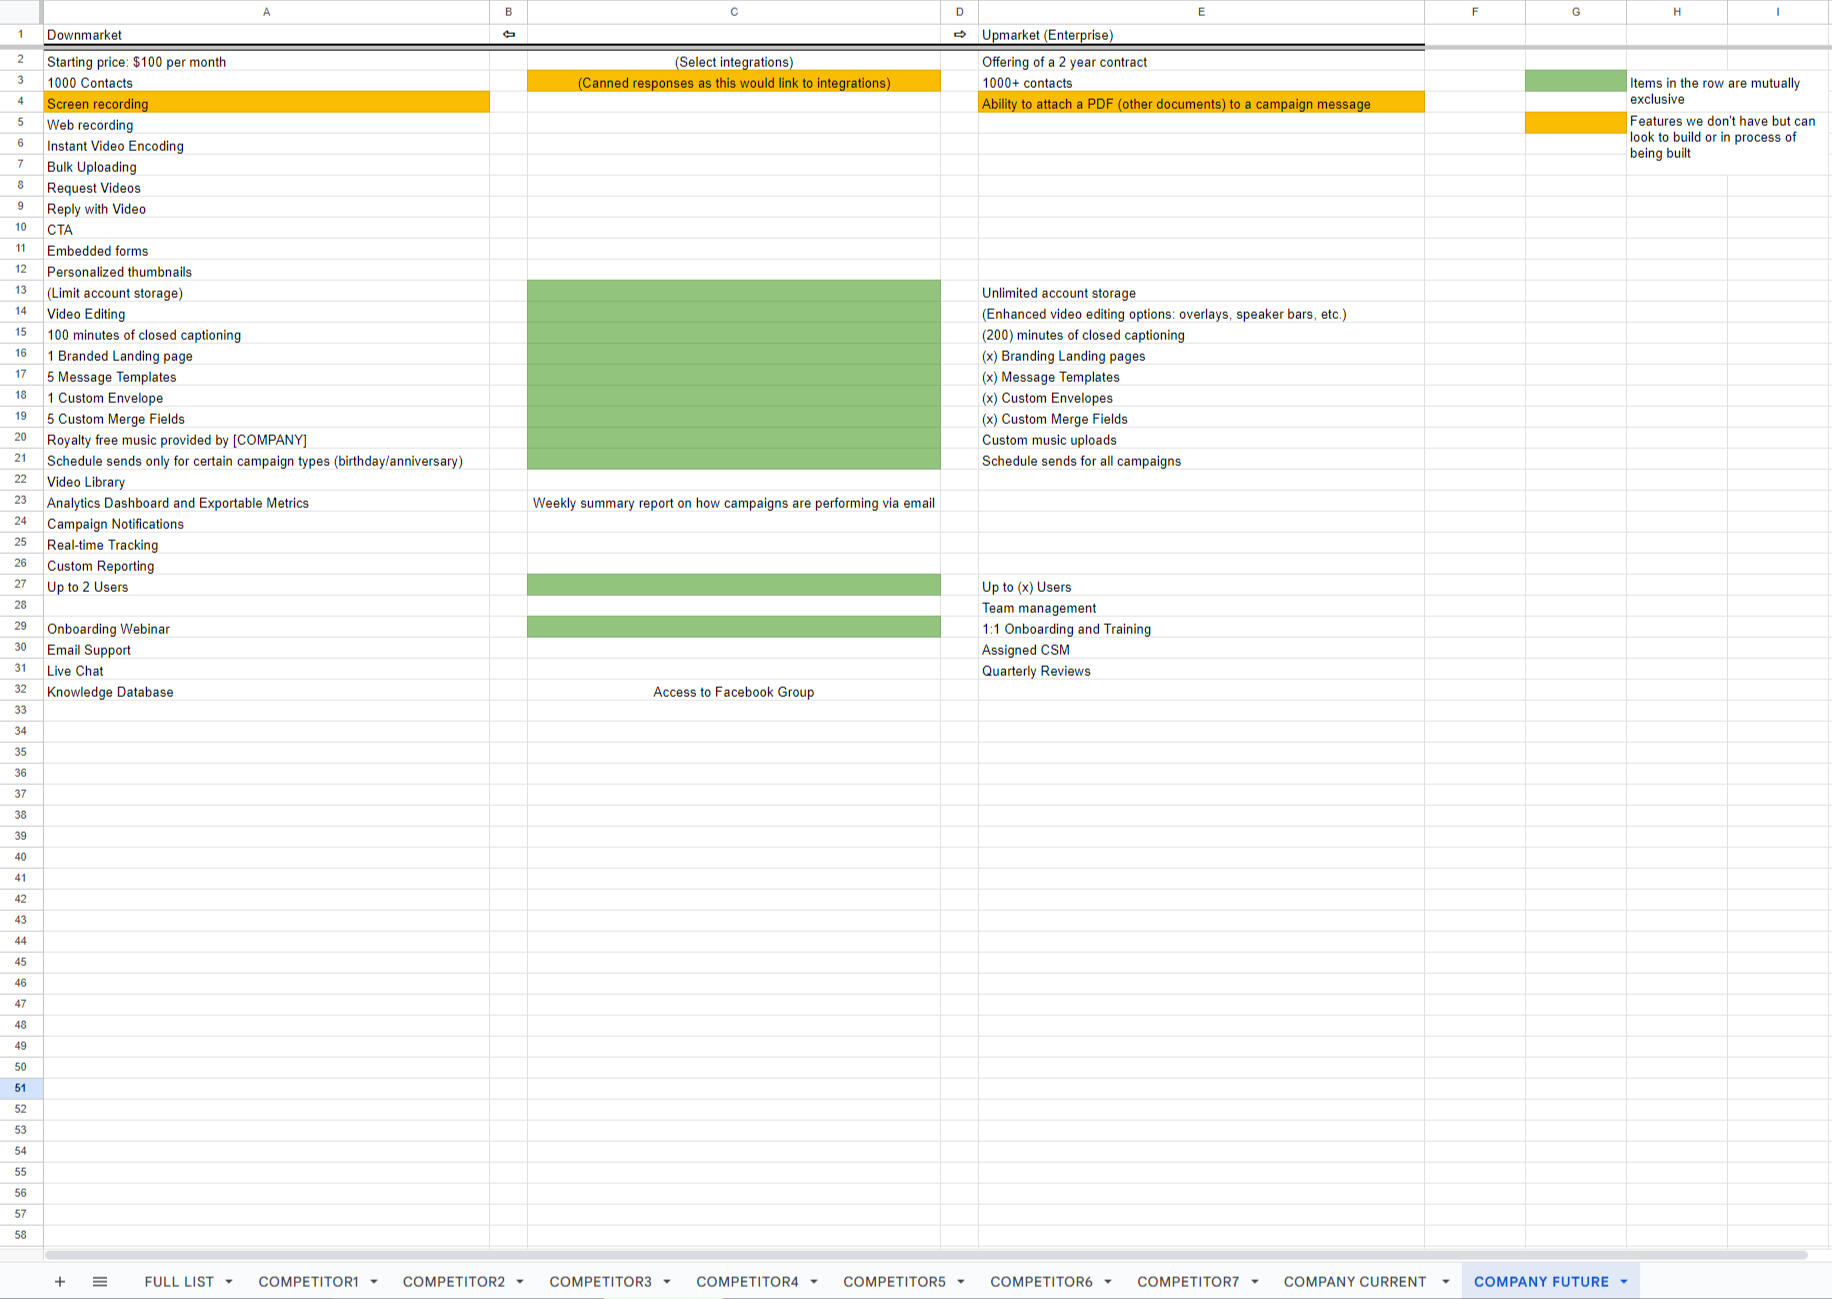
Task: Open COMPANY FUTURE tab dropdown arrow
Action: pos(1624,1282)
